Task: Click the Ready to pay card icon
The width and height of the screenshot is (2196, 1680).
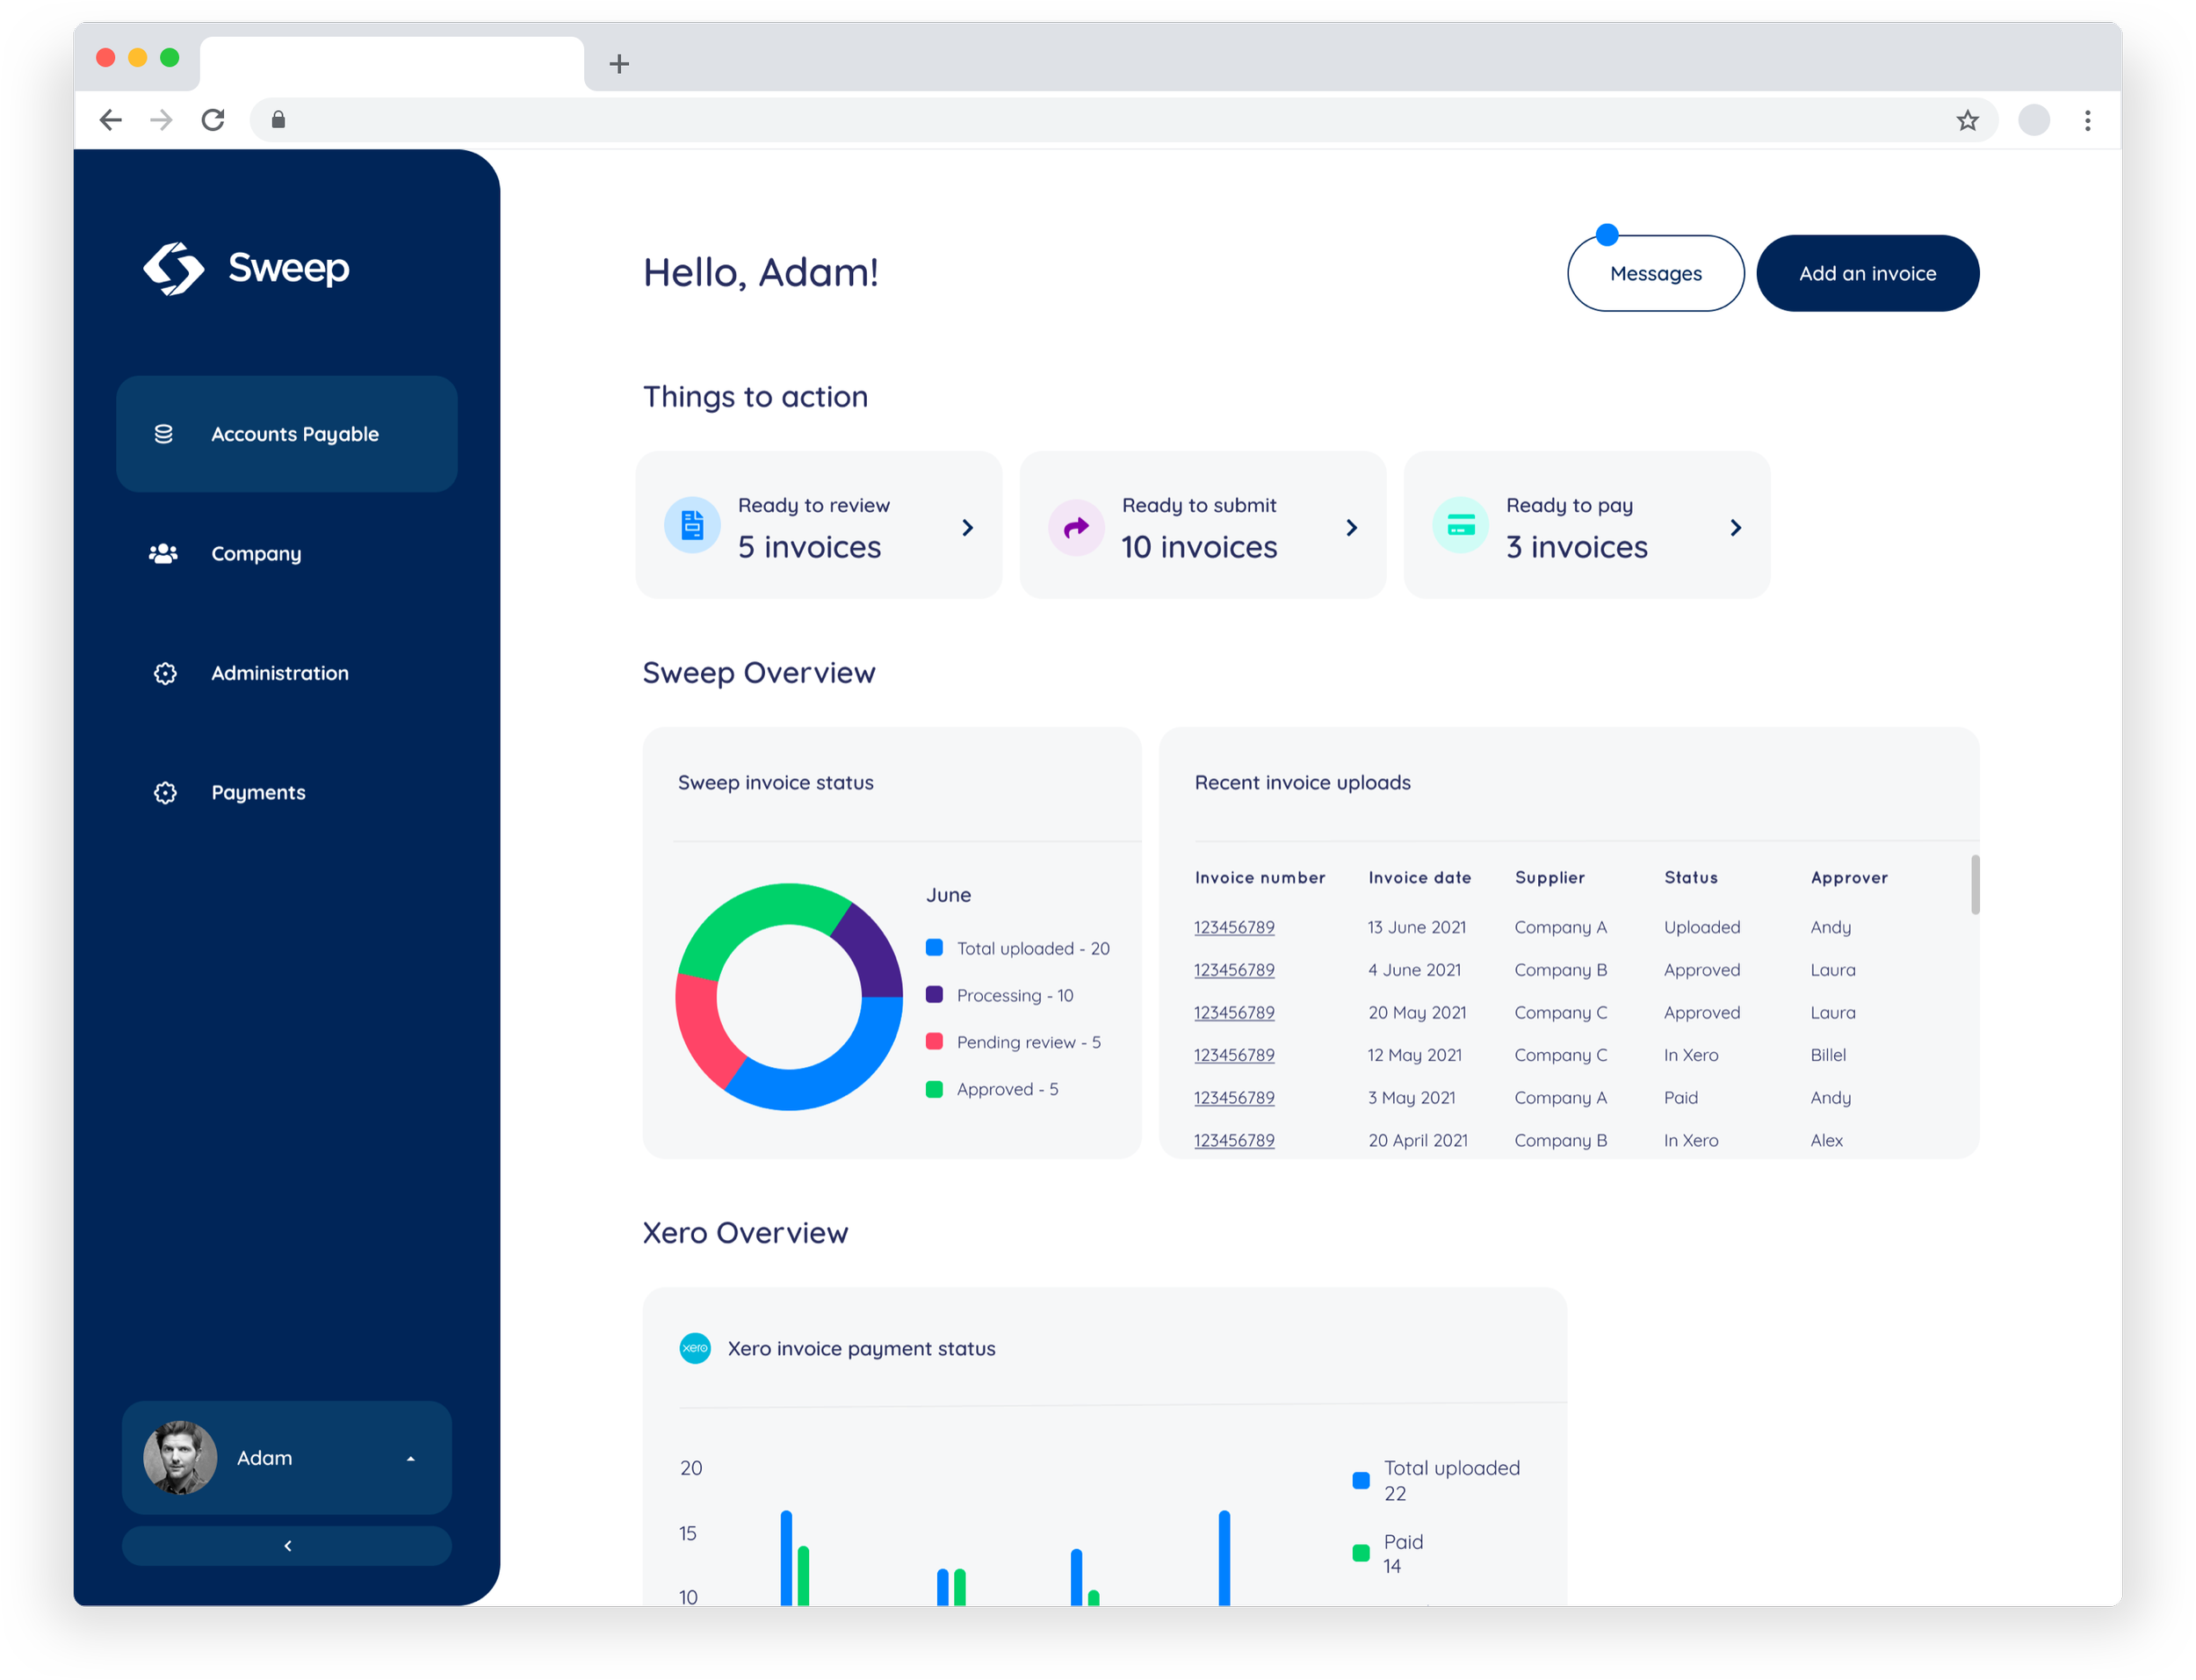Action: 1460,525
